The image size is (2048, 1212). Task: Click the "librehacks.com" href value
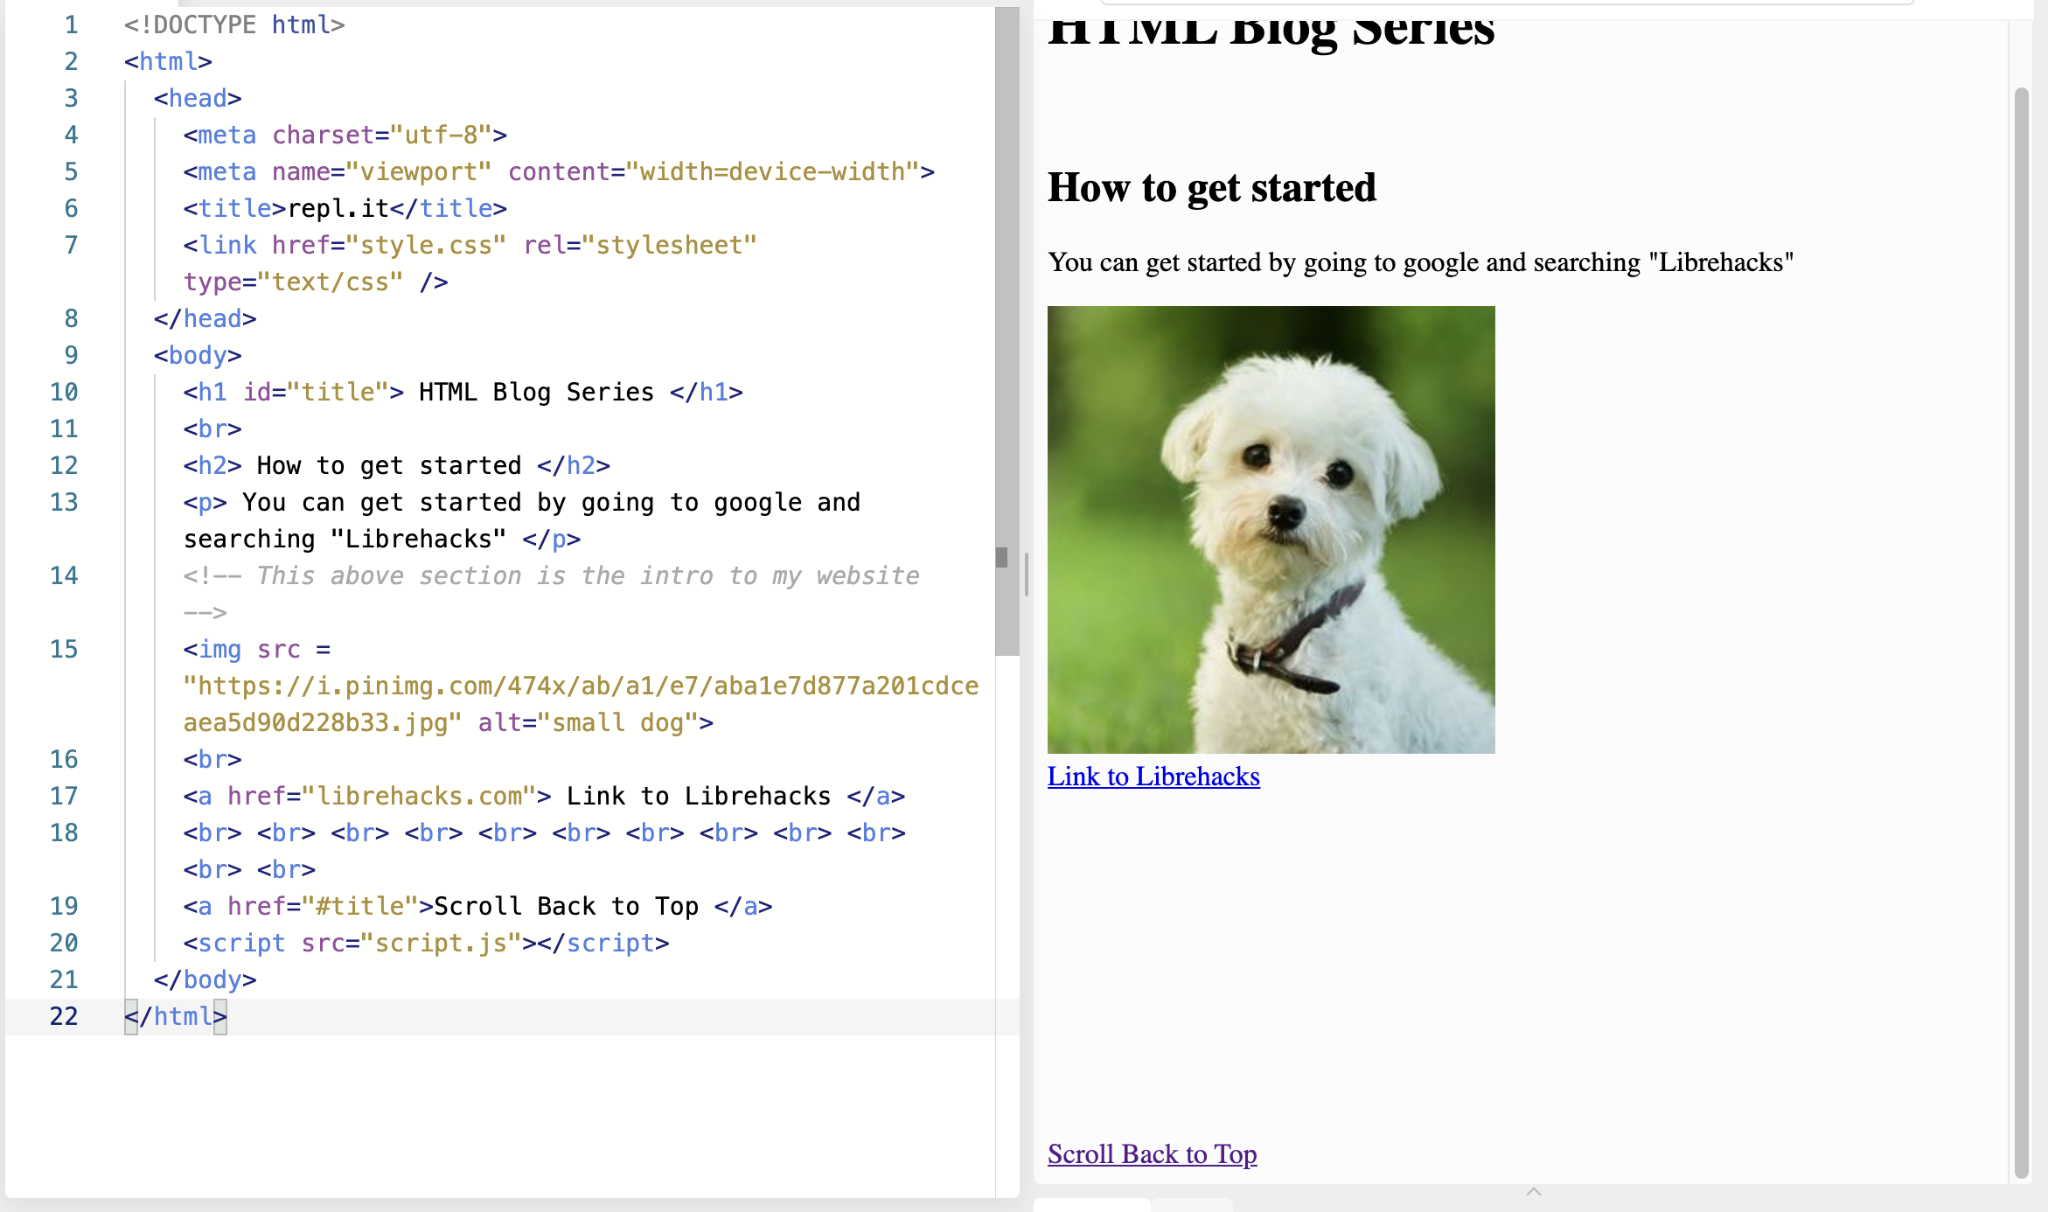pyautogui.click(x=419, y=796)
